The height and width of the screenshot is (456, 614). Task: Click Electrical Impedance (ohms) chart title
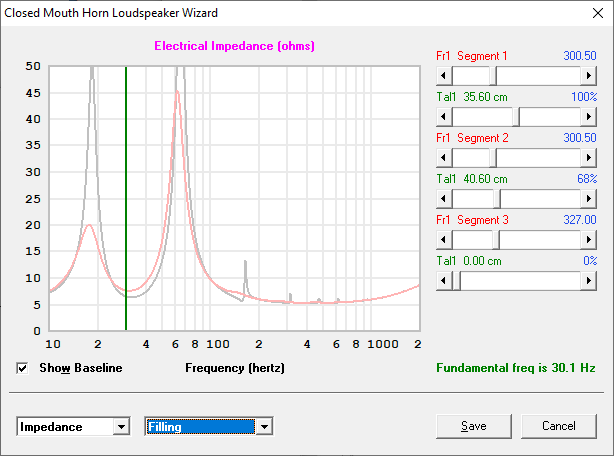[x=234, y=46]
